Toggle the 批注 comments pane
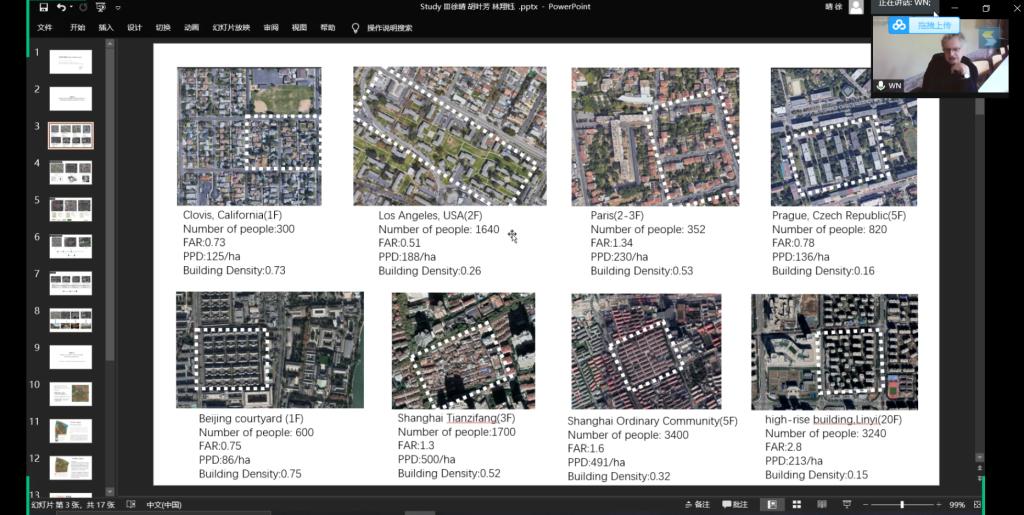 [x=734, y=504]
